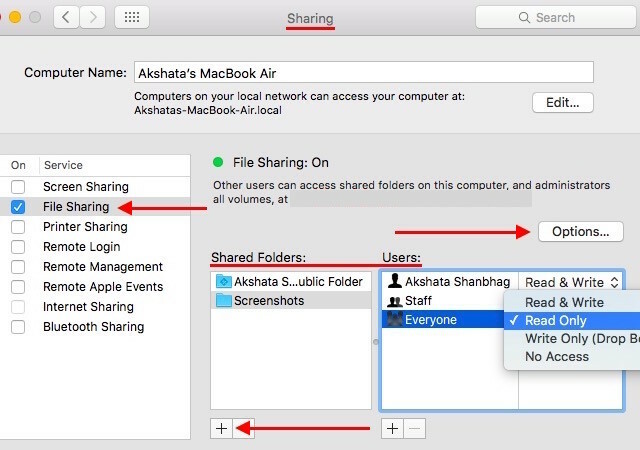
Task: Select Akshata S...ublic Folder in Shared Folders
Action: click(291, 281)
